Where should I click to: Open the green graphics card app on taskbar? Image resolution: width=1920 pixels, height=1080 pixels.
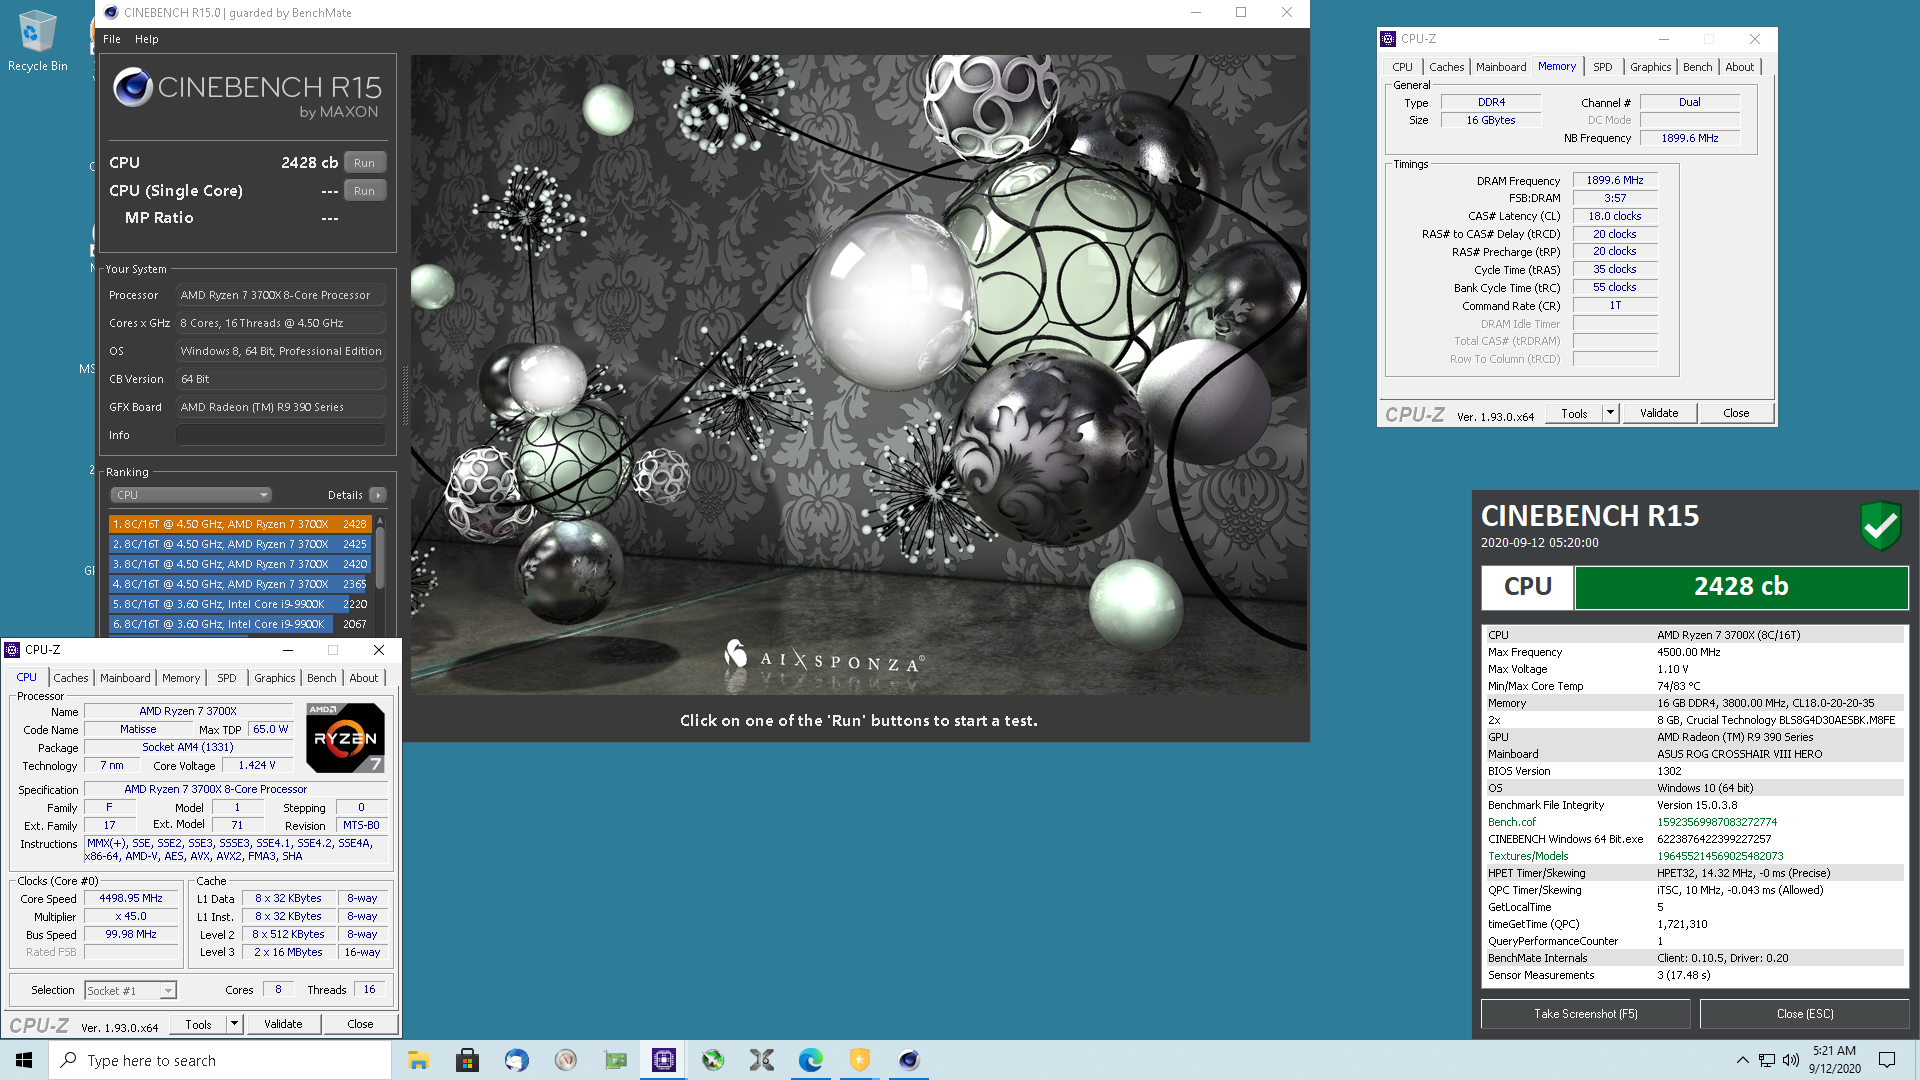point(615,1060)
